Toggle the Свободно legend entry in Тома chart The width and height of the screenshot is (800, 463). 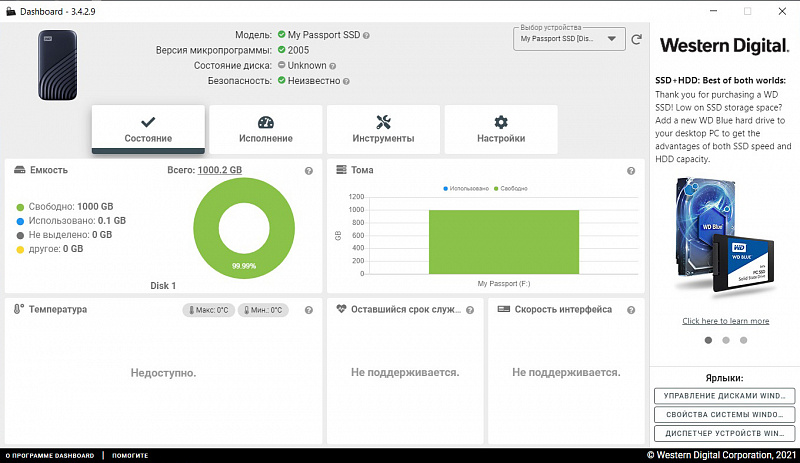tap(511, 188)
